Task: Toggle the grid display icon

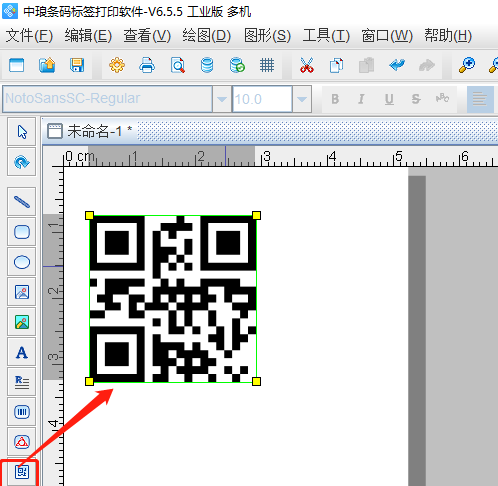Action: click(267, 65)
